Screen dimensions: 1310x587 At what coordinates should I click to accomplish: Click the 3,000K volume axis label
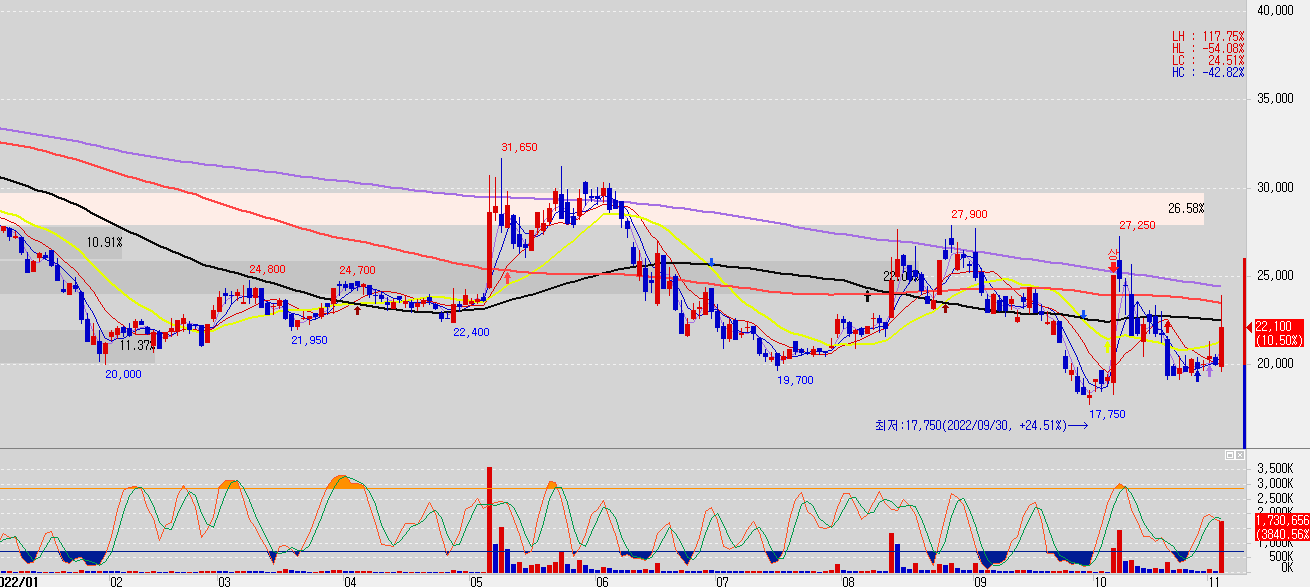click(x=1276, y=483)
